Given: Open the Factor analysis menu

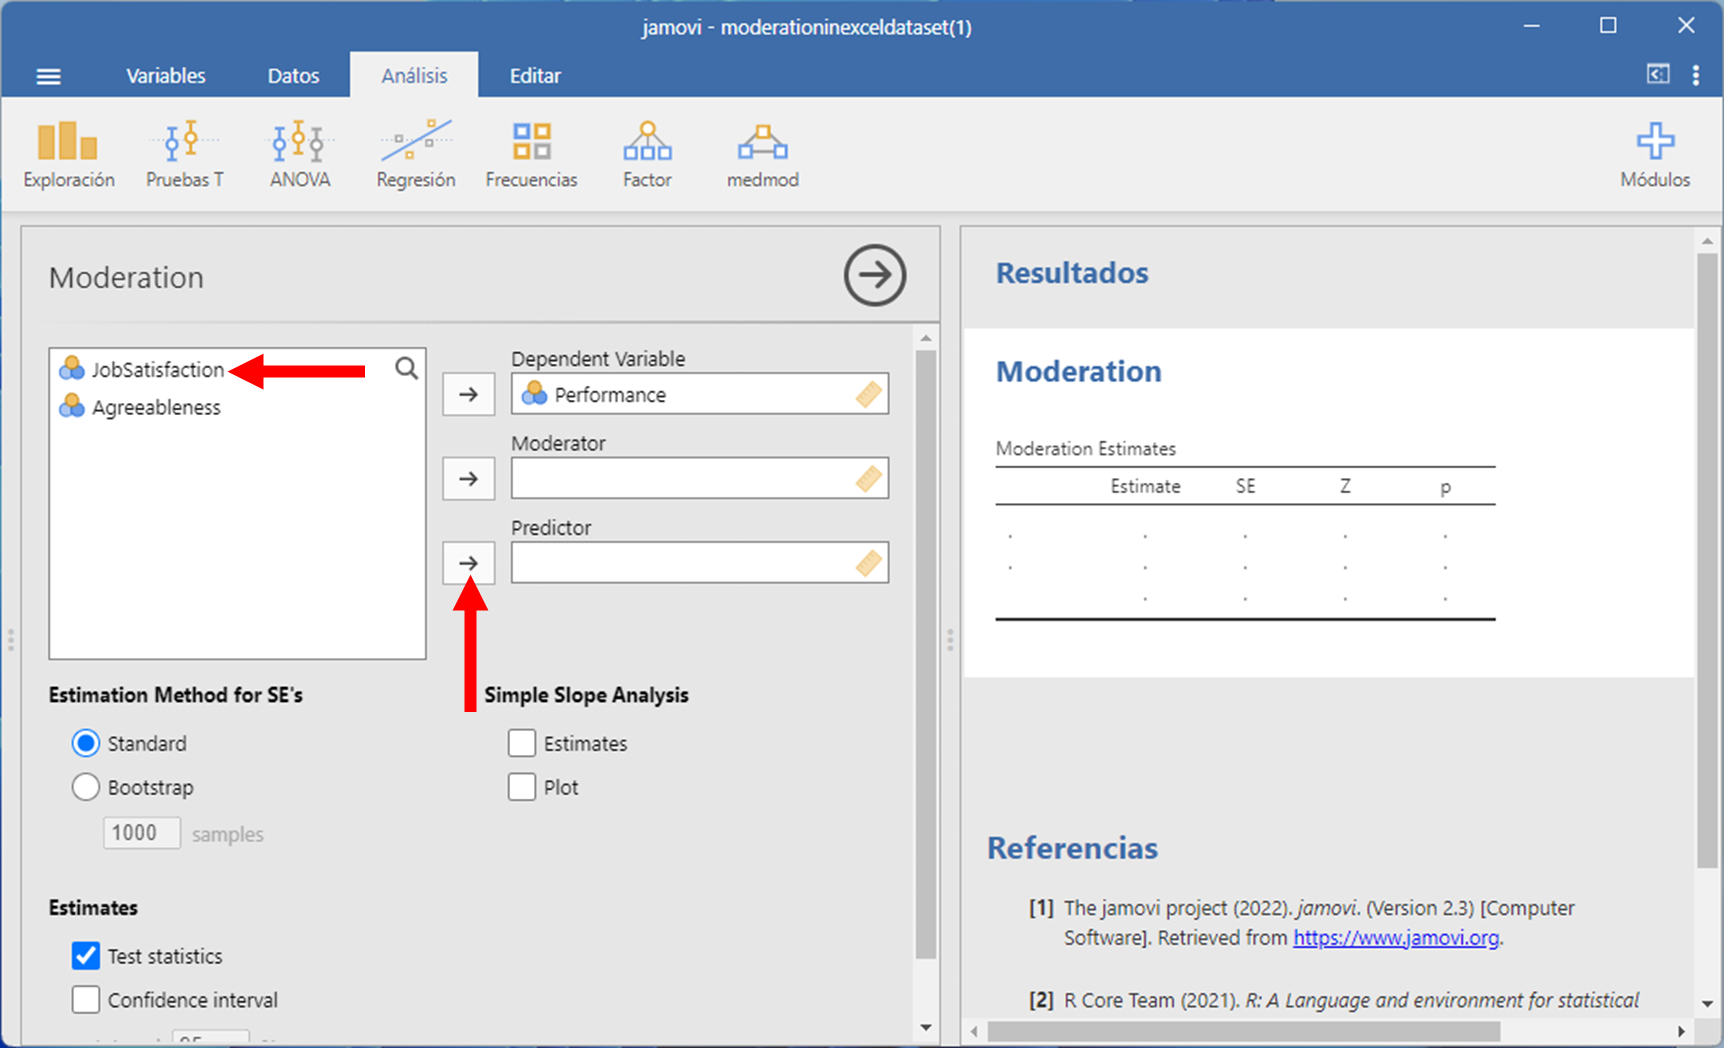Looking at the screenshot, I should [647, 154].
